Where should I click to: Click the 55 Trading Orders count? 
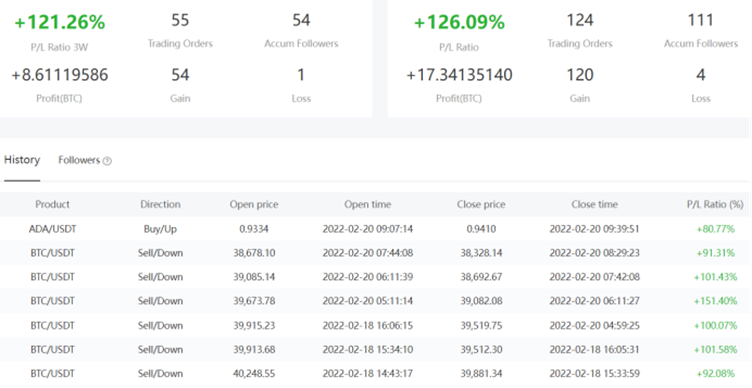pos(180,20)
